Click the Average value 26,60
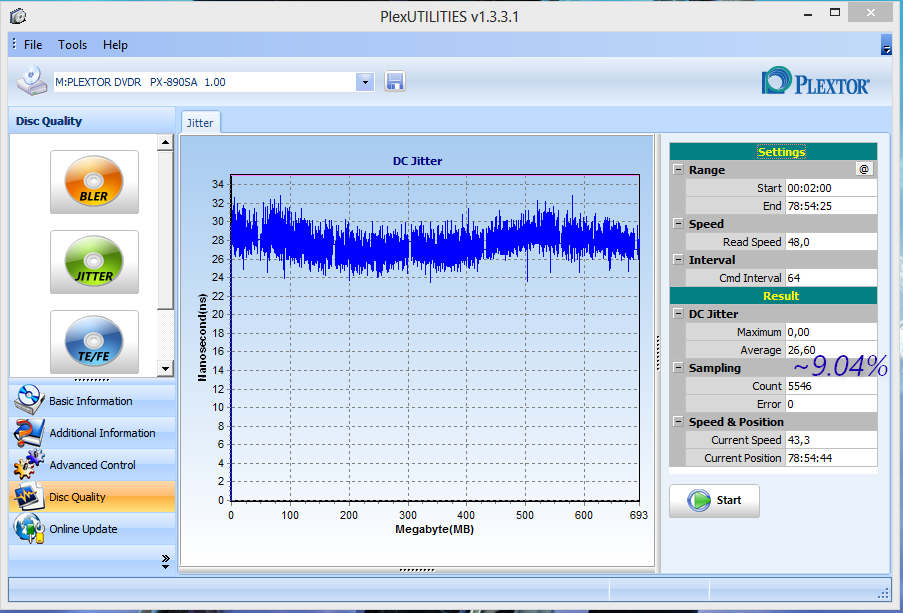 click(x=831, y=350)
